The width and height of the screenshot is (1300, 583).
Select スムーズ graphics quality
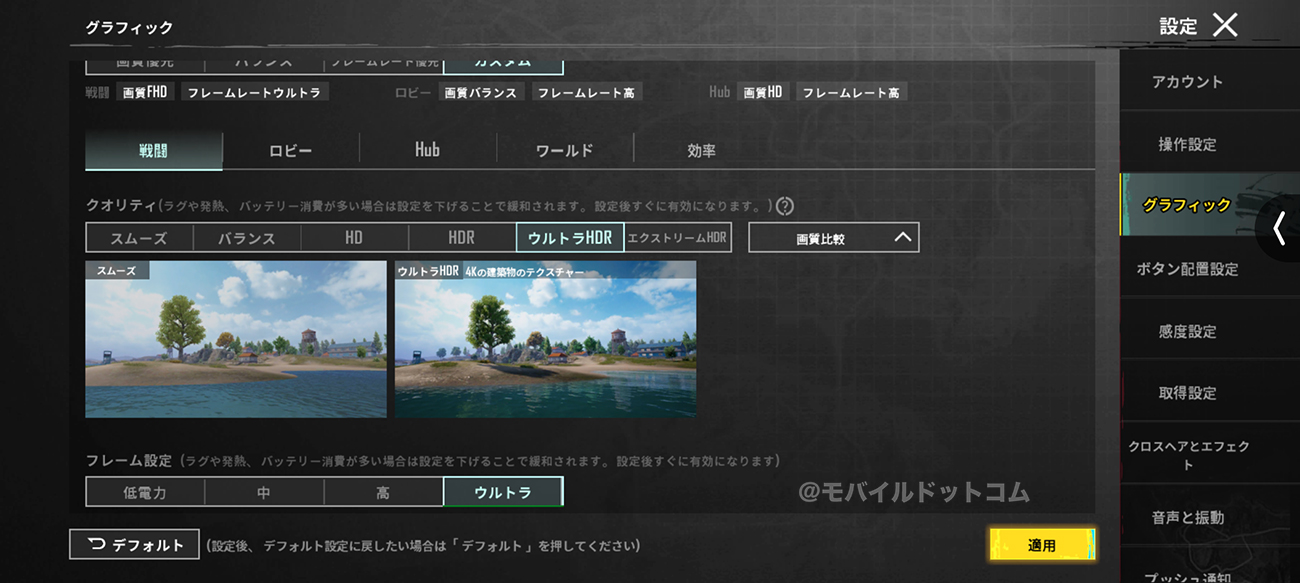click(x=139, y=238)
